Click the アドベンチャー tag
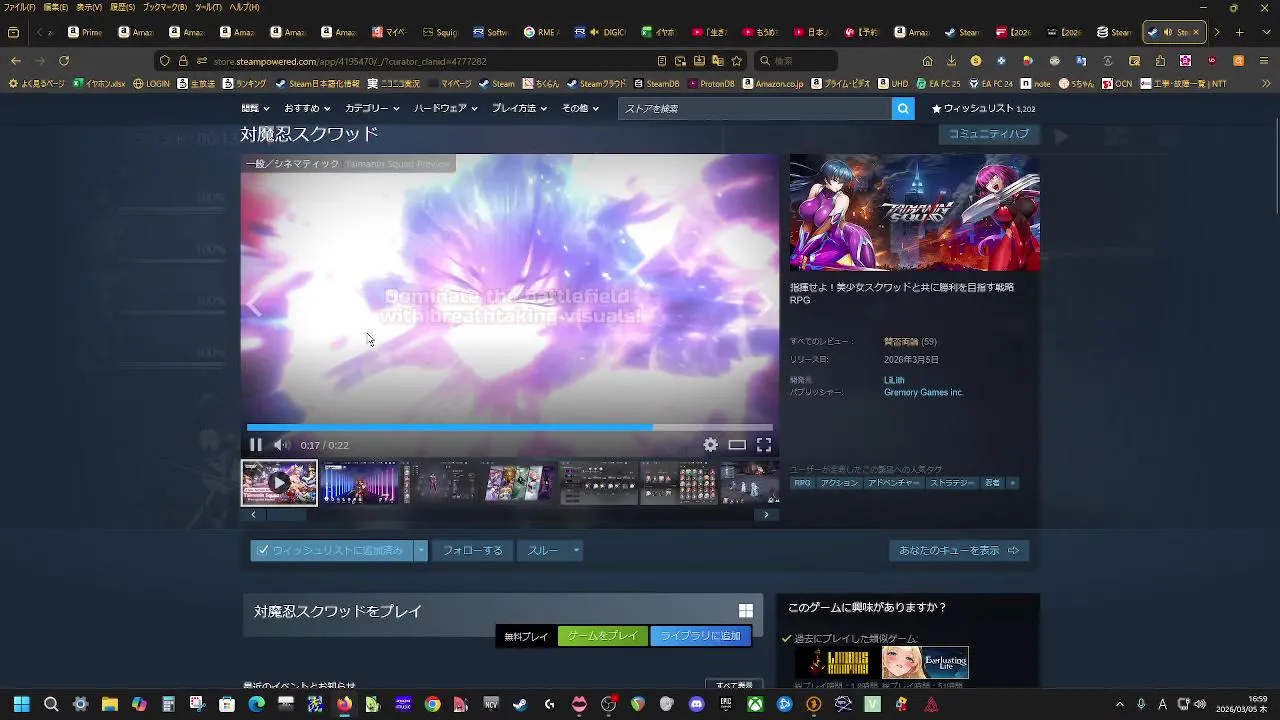Screen dimensions: 1280x720 (894, 483)
